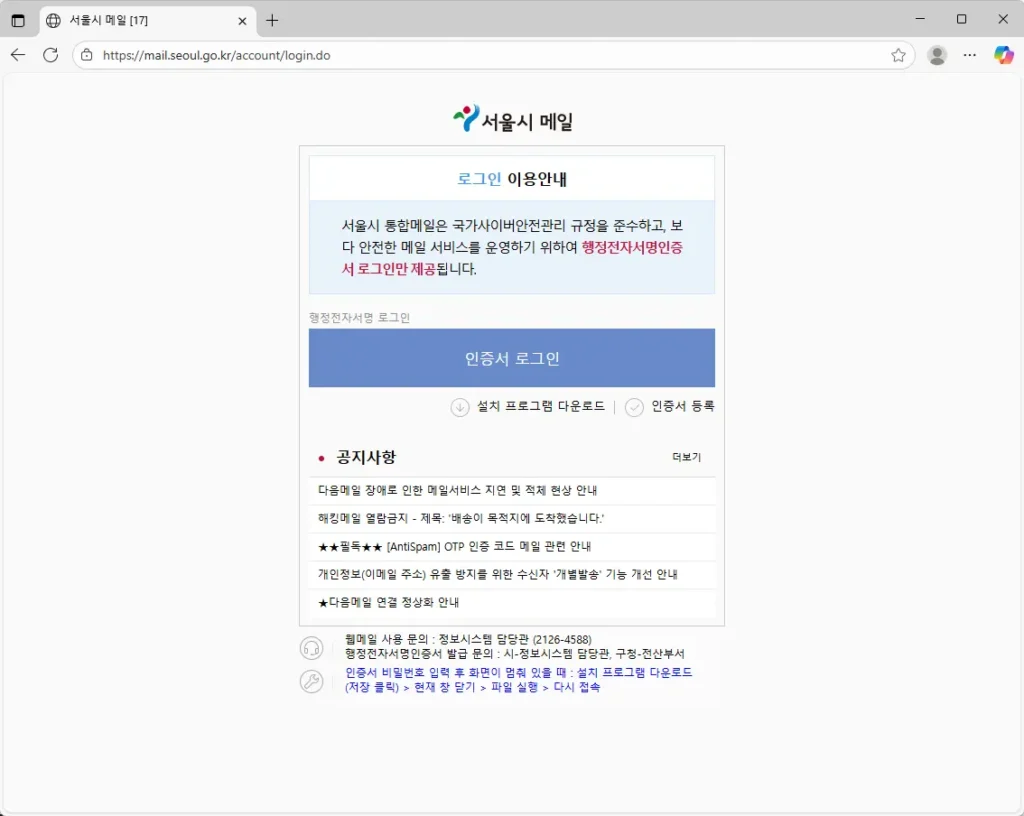Click the browser back arrow button
The width and height of the screenshot is (1024, 816).
pyautogui.click(x=18, y=55)
